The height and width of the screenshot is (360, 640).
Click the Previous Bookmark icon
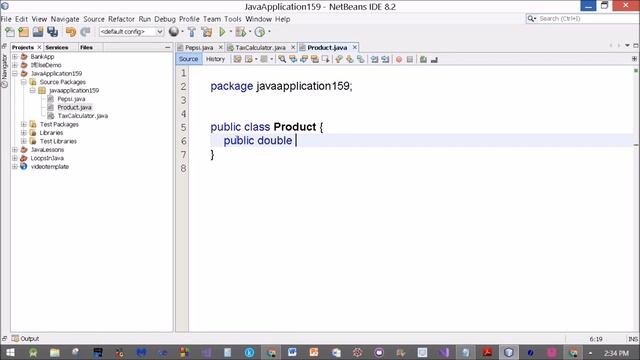click(338, 60)
